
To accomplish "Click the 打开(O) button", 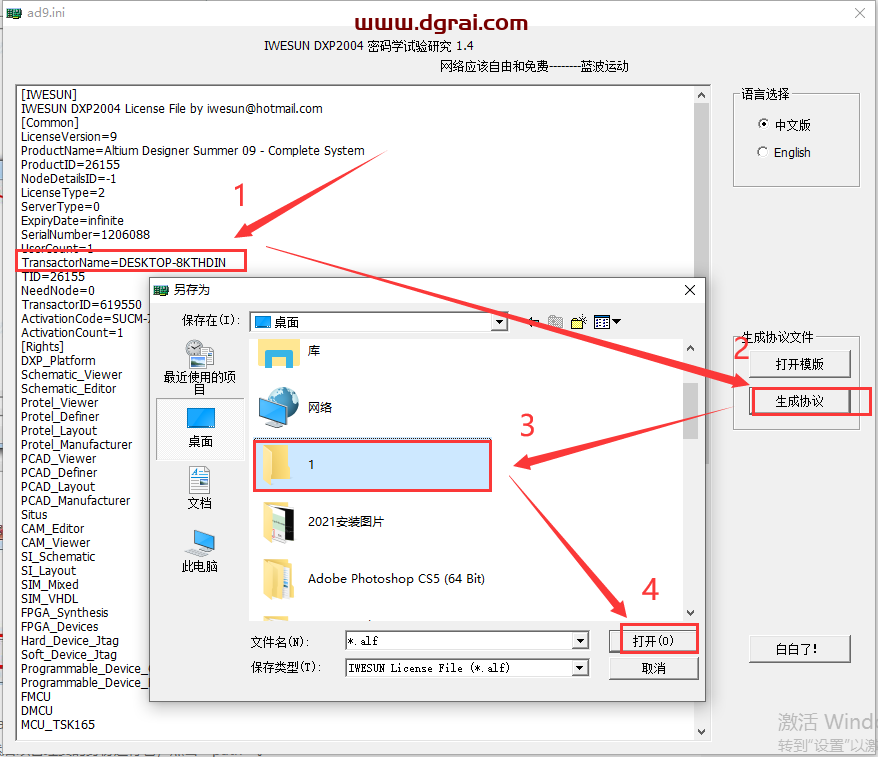I will pos(653,640).
